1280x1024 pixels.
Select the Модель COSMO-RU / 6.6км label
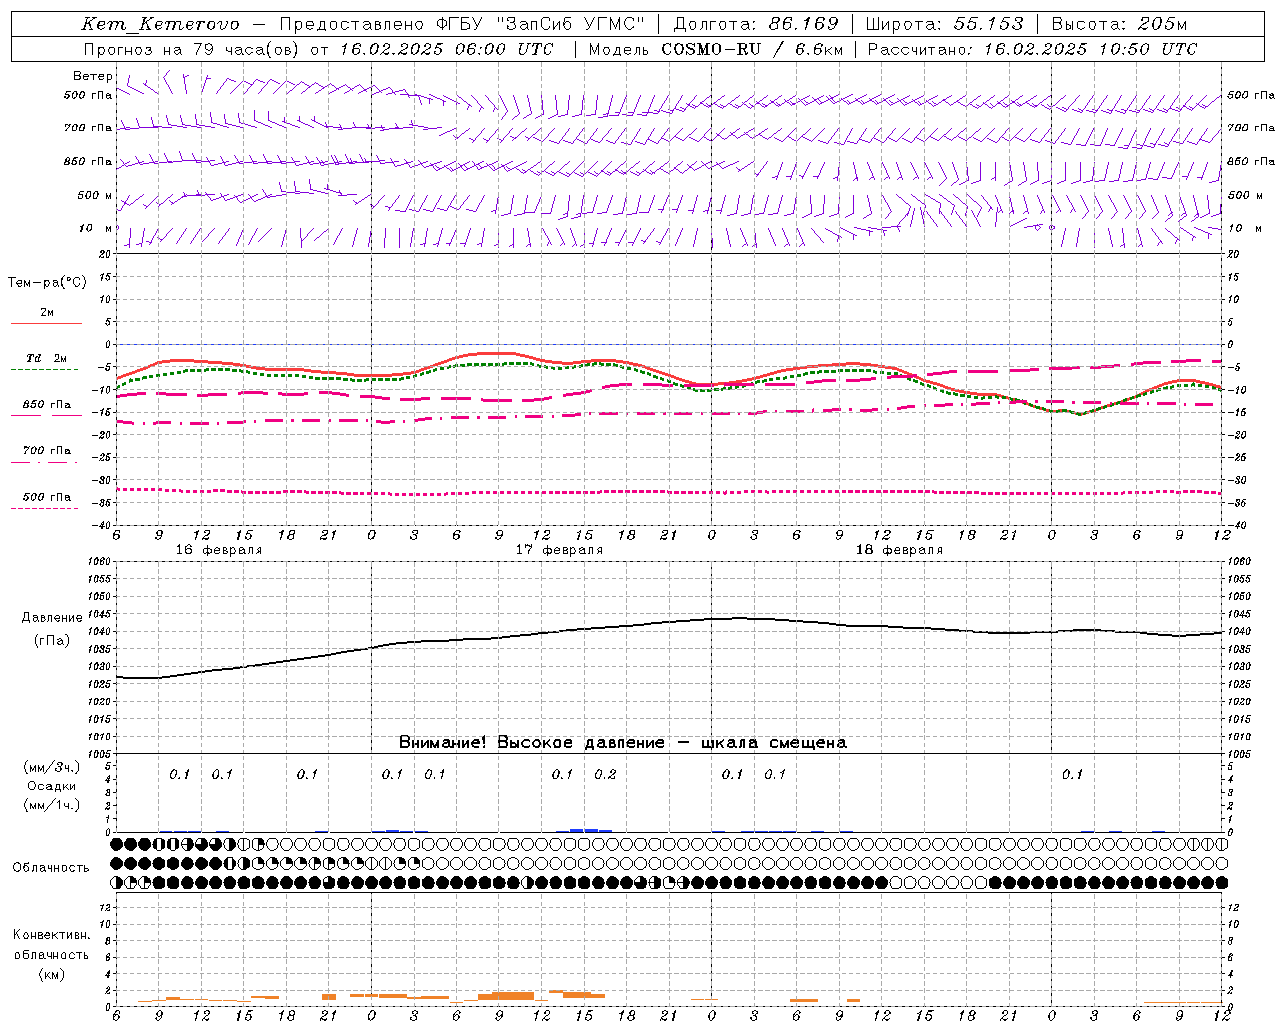(715, 49)
